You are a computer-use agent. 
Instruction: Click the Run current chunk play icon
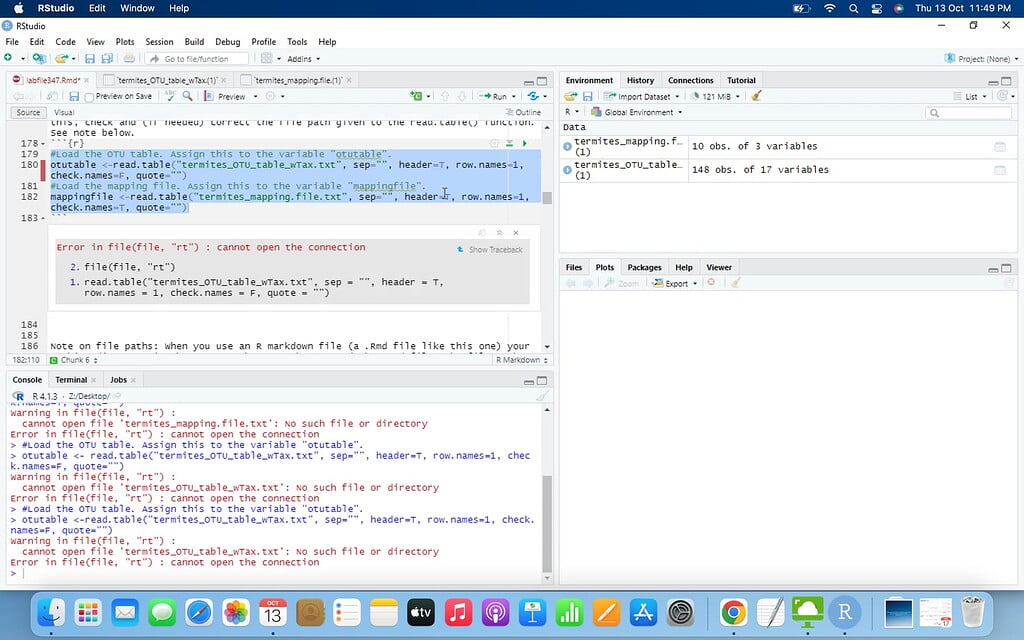pos(524,144)
